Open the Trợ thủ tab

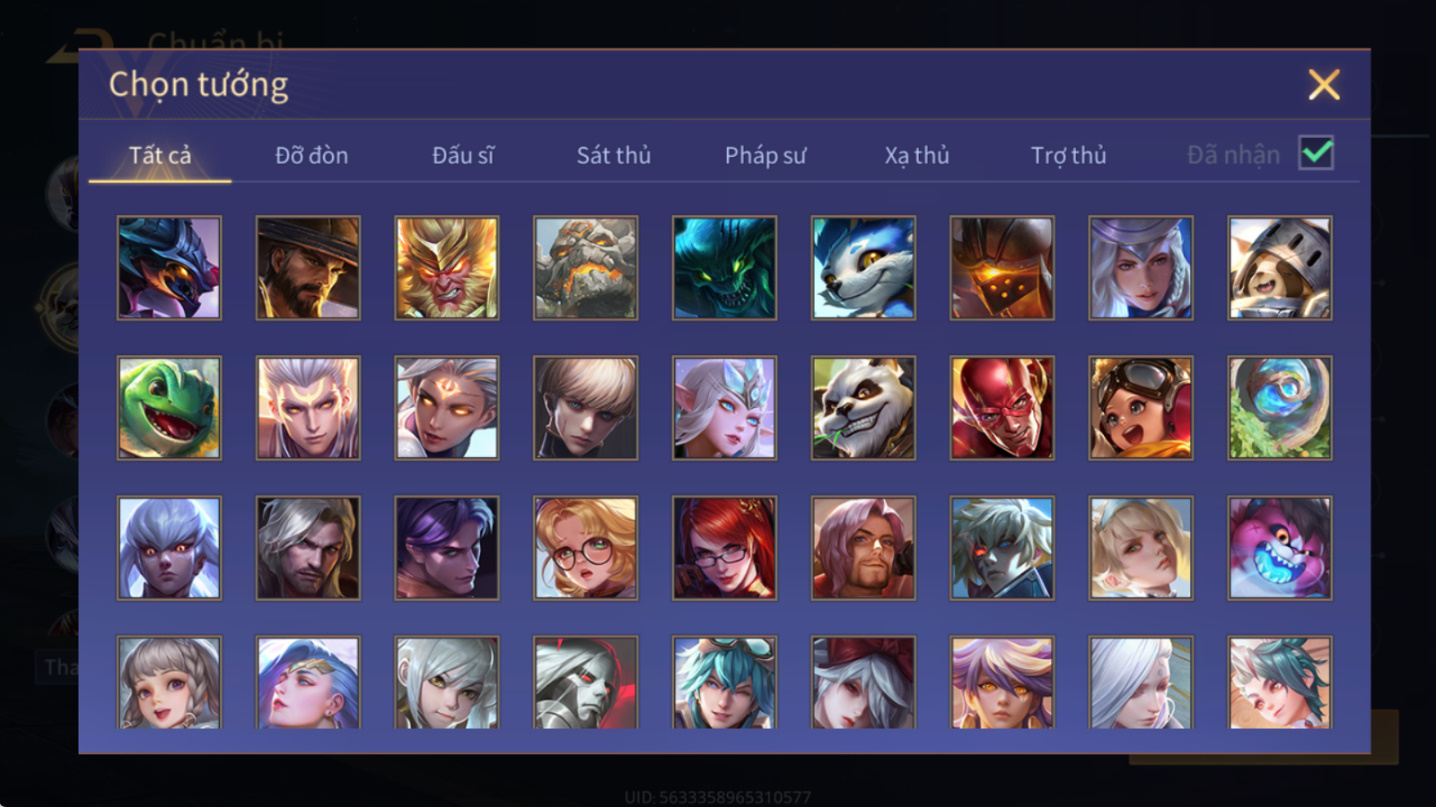(x=1068, y=155)
